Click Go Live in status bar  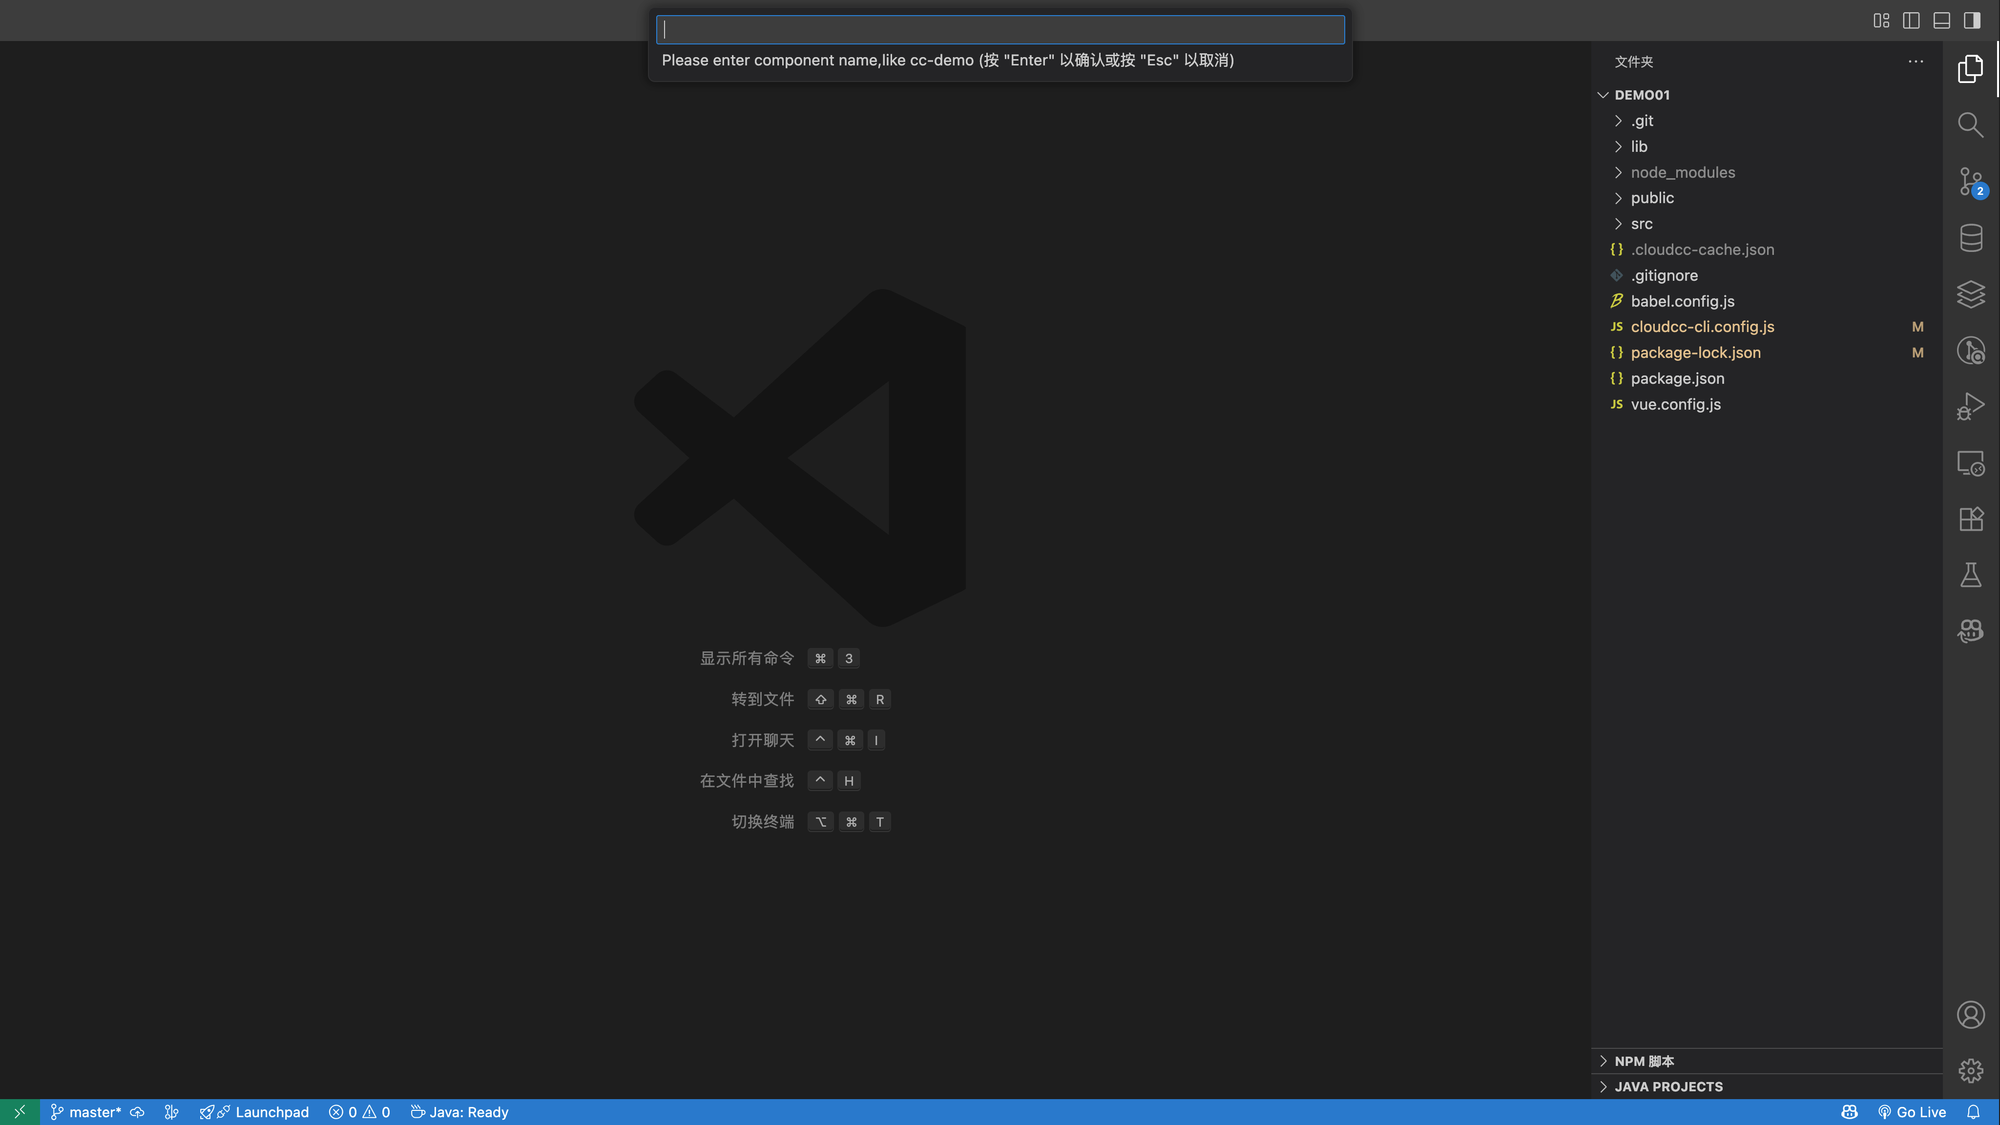point(1911,1112)
